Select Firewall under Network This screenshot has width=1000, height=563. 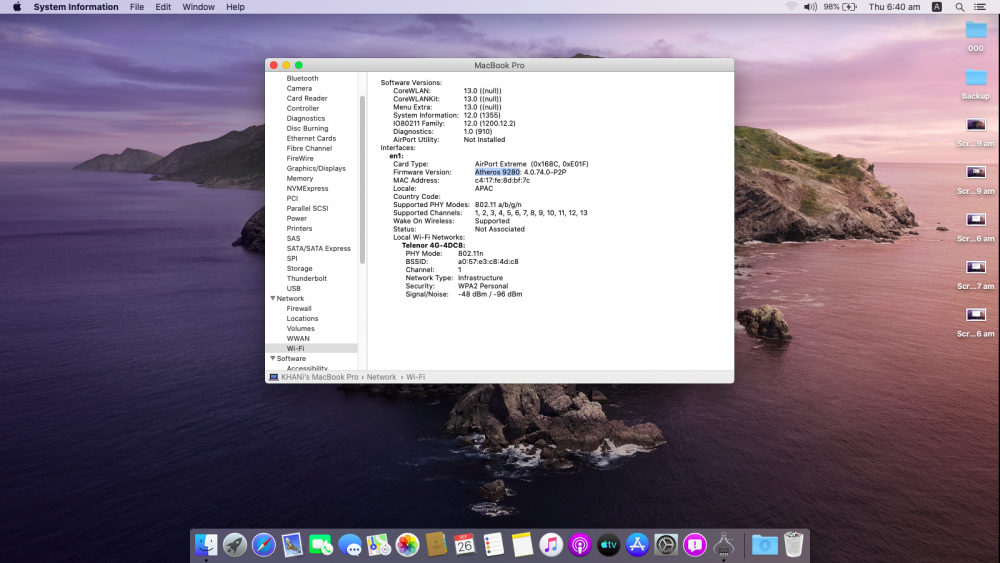[x=299, y=309]
